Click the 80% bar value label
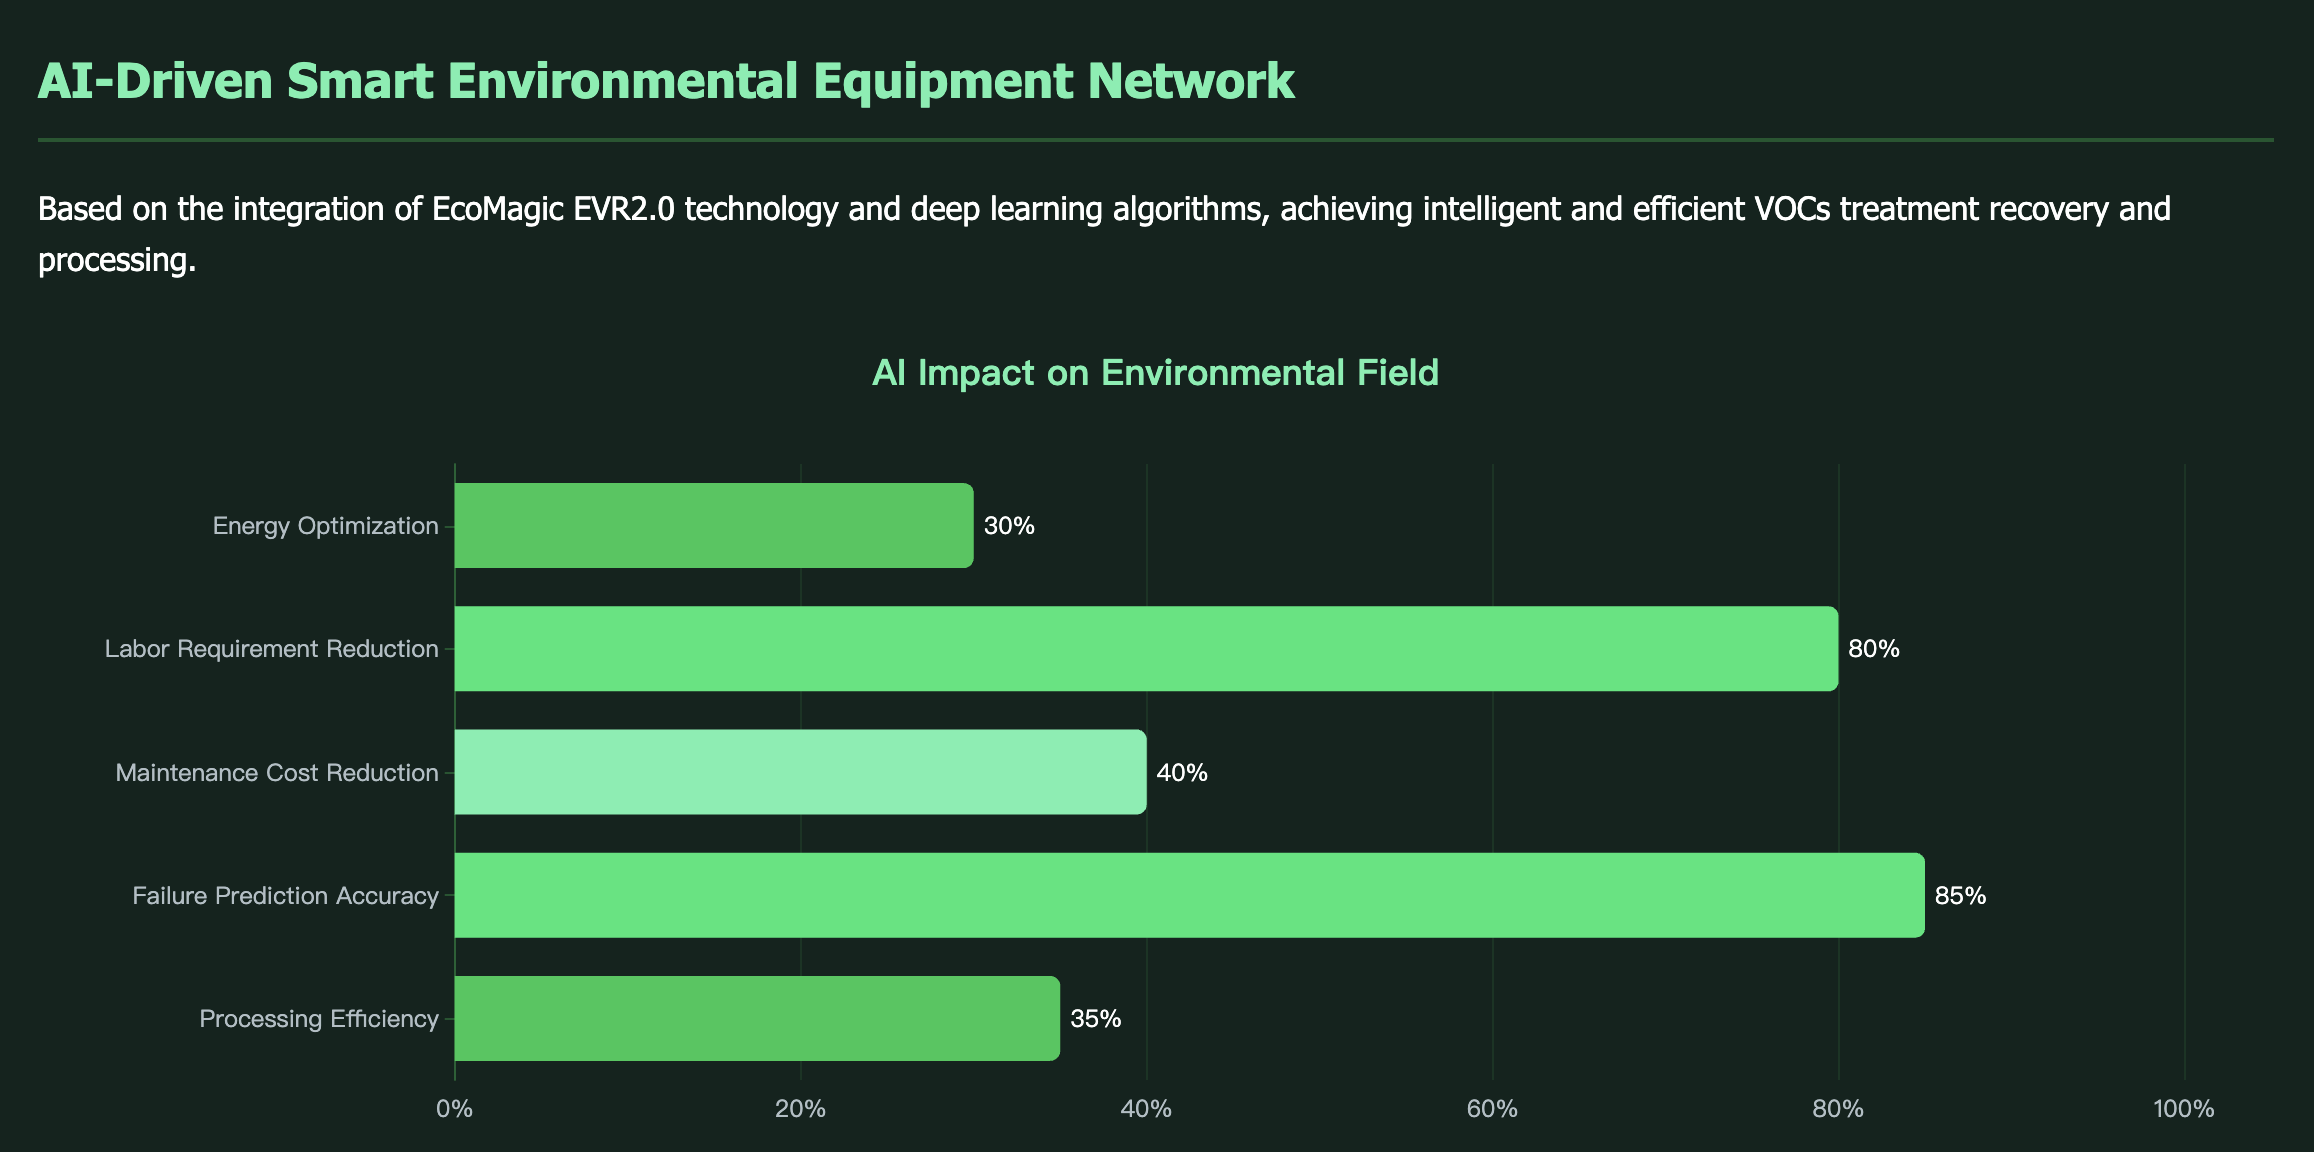This screenshot has width=2314, height=1152. click(1873, 649)
